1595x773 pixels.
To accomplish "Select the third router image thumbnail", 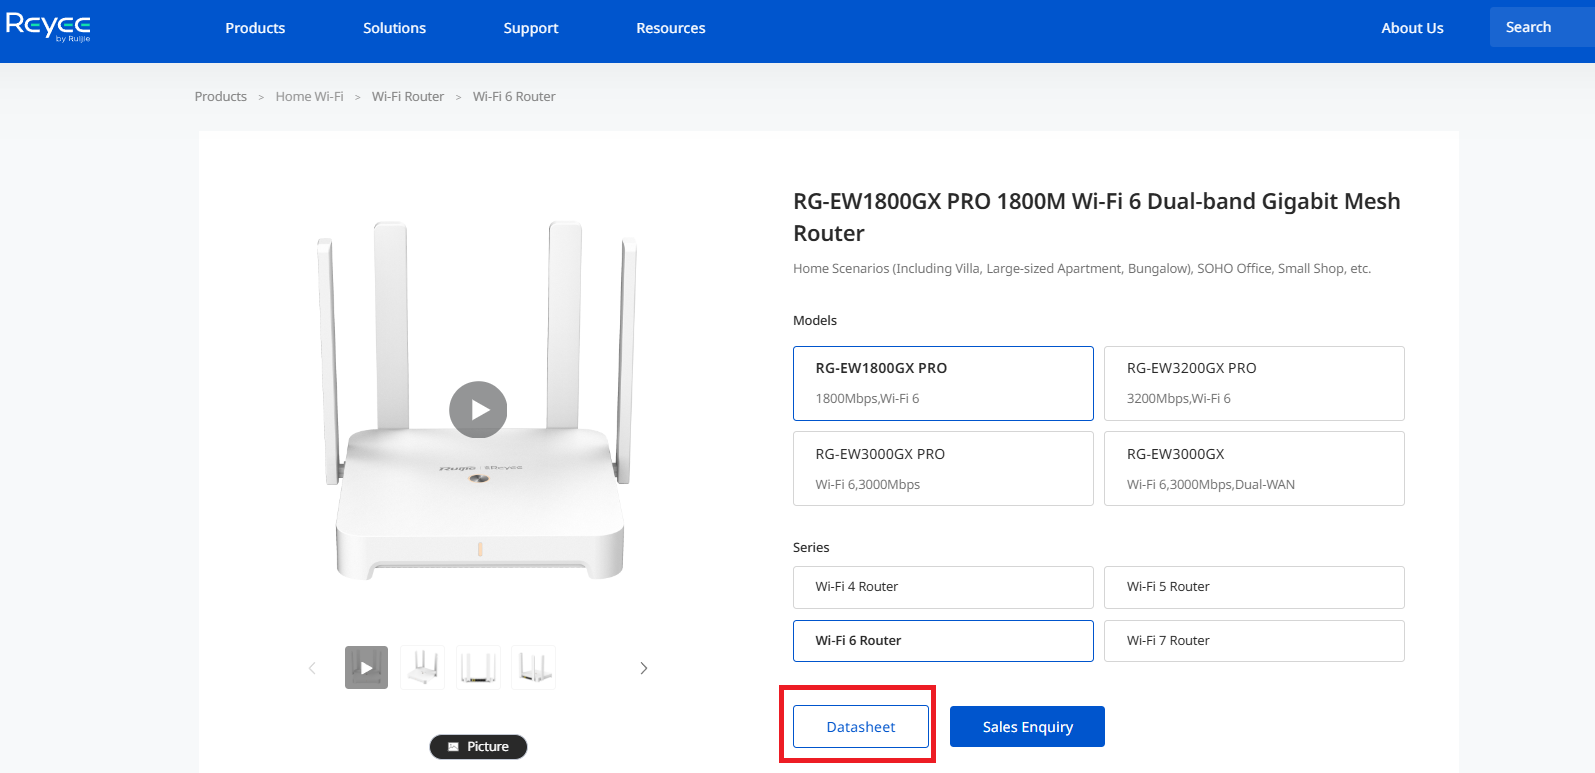I will point(478,667).
